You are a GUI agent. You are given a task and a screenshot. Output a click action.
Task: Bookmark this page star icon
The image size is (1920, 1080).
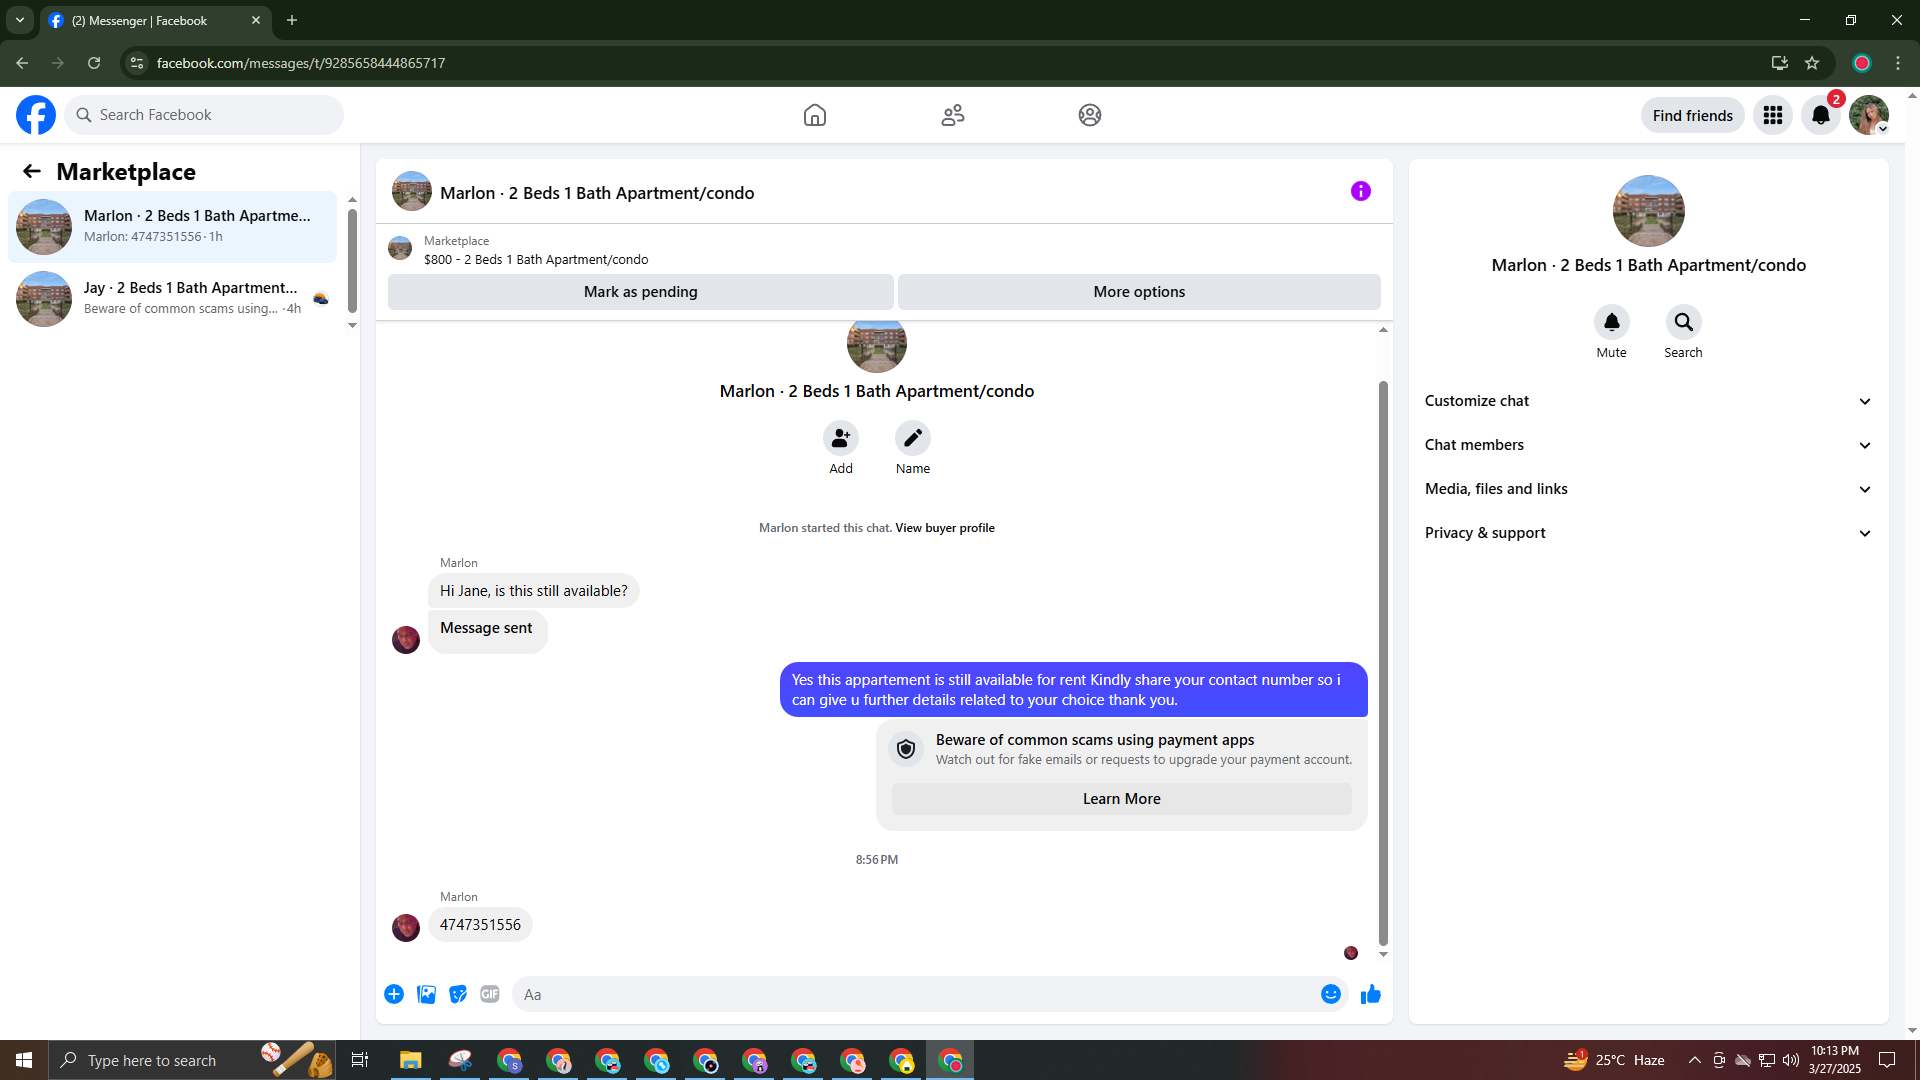1812,63
